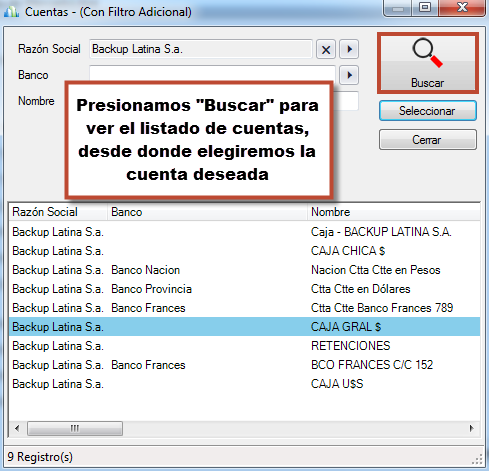Select Nacion Ctta Ctte en Pesos row
The image size is (489, 471).
click(x=245, y=270)
